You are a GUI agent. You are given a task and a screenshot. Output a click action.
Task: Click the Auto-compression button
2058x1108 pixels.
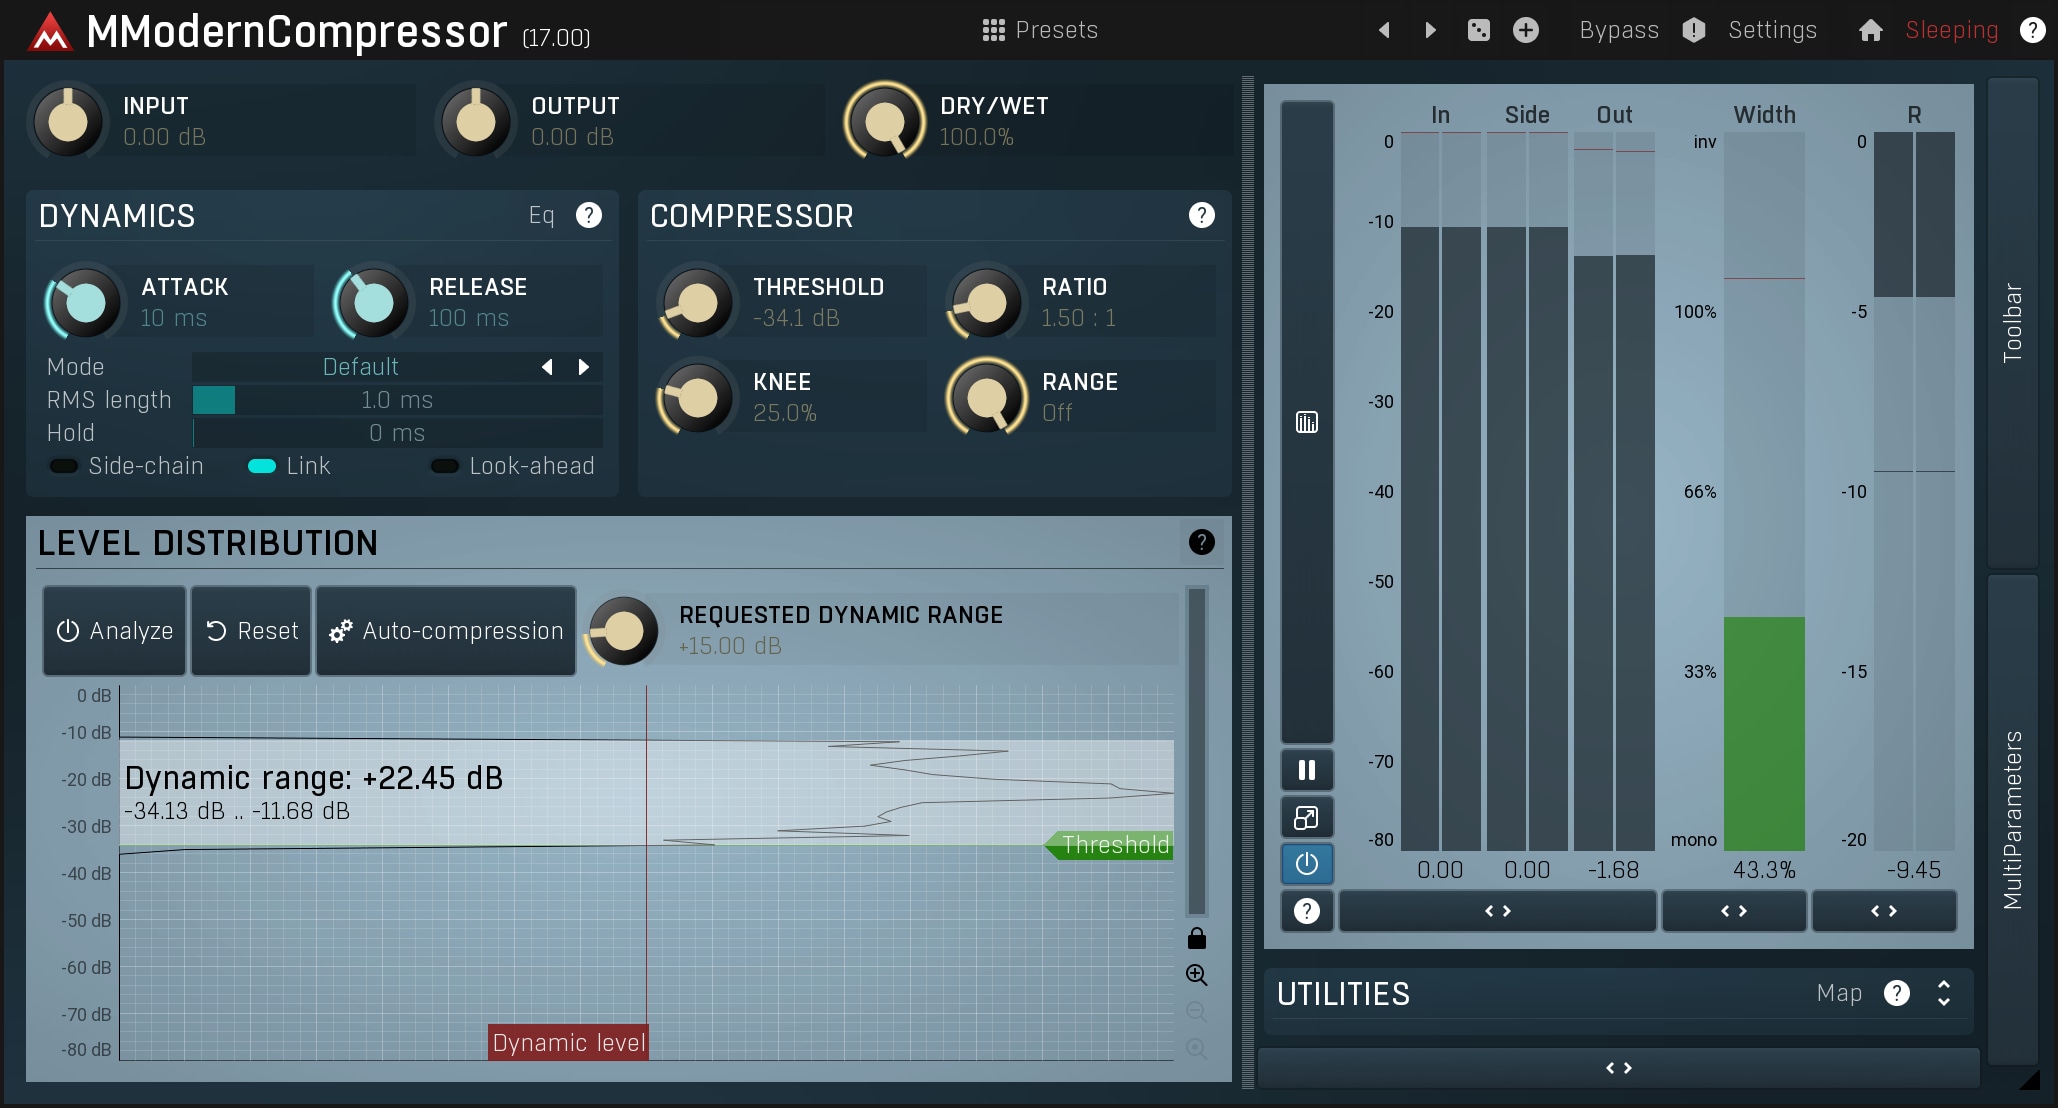[445, 631]
